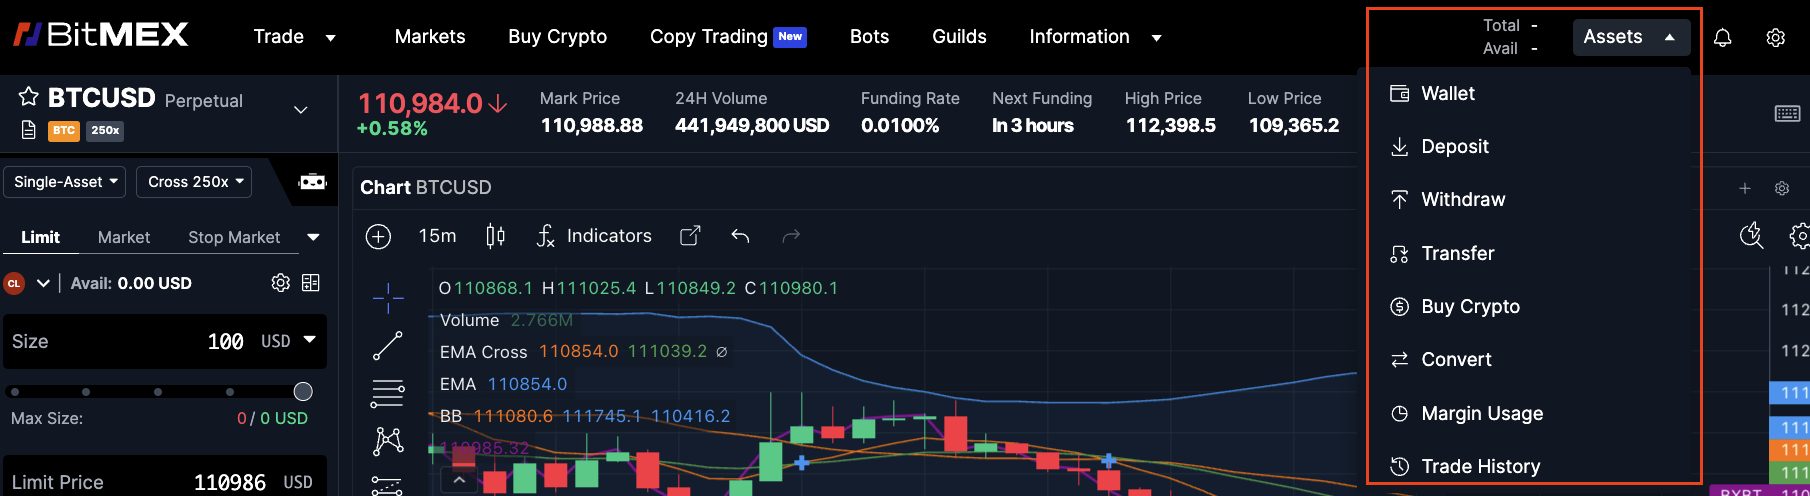Click the Size input field
Viewport: 1810px width, 496px height.
165,341
